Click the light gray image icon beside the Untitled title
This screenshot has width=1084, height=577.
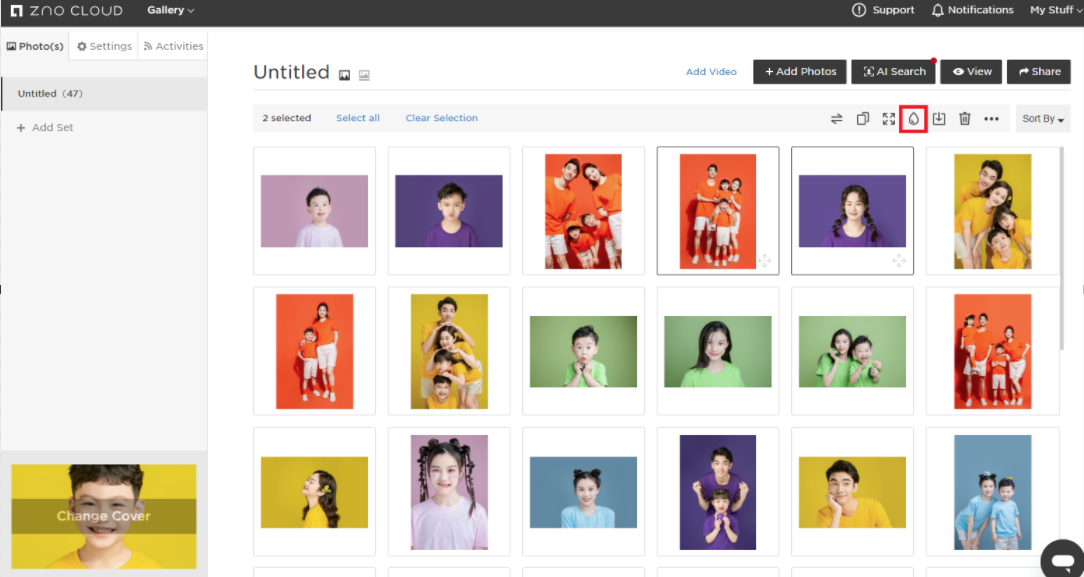(364, 75)
